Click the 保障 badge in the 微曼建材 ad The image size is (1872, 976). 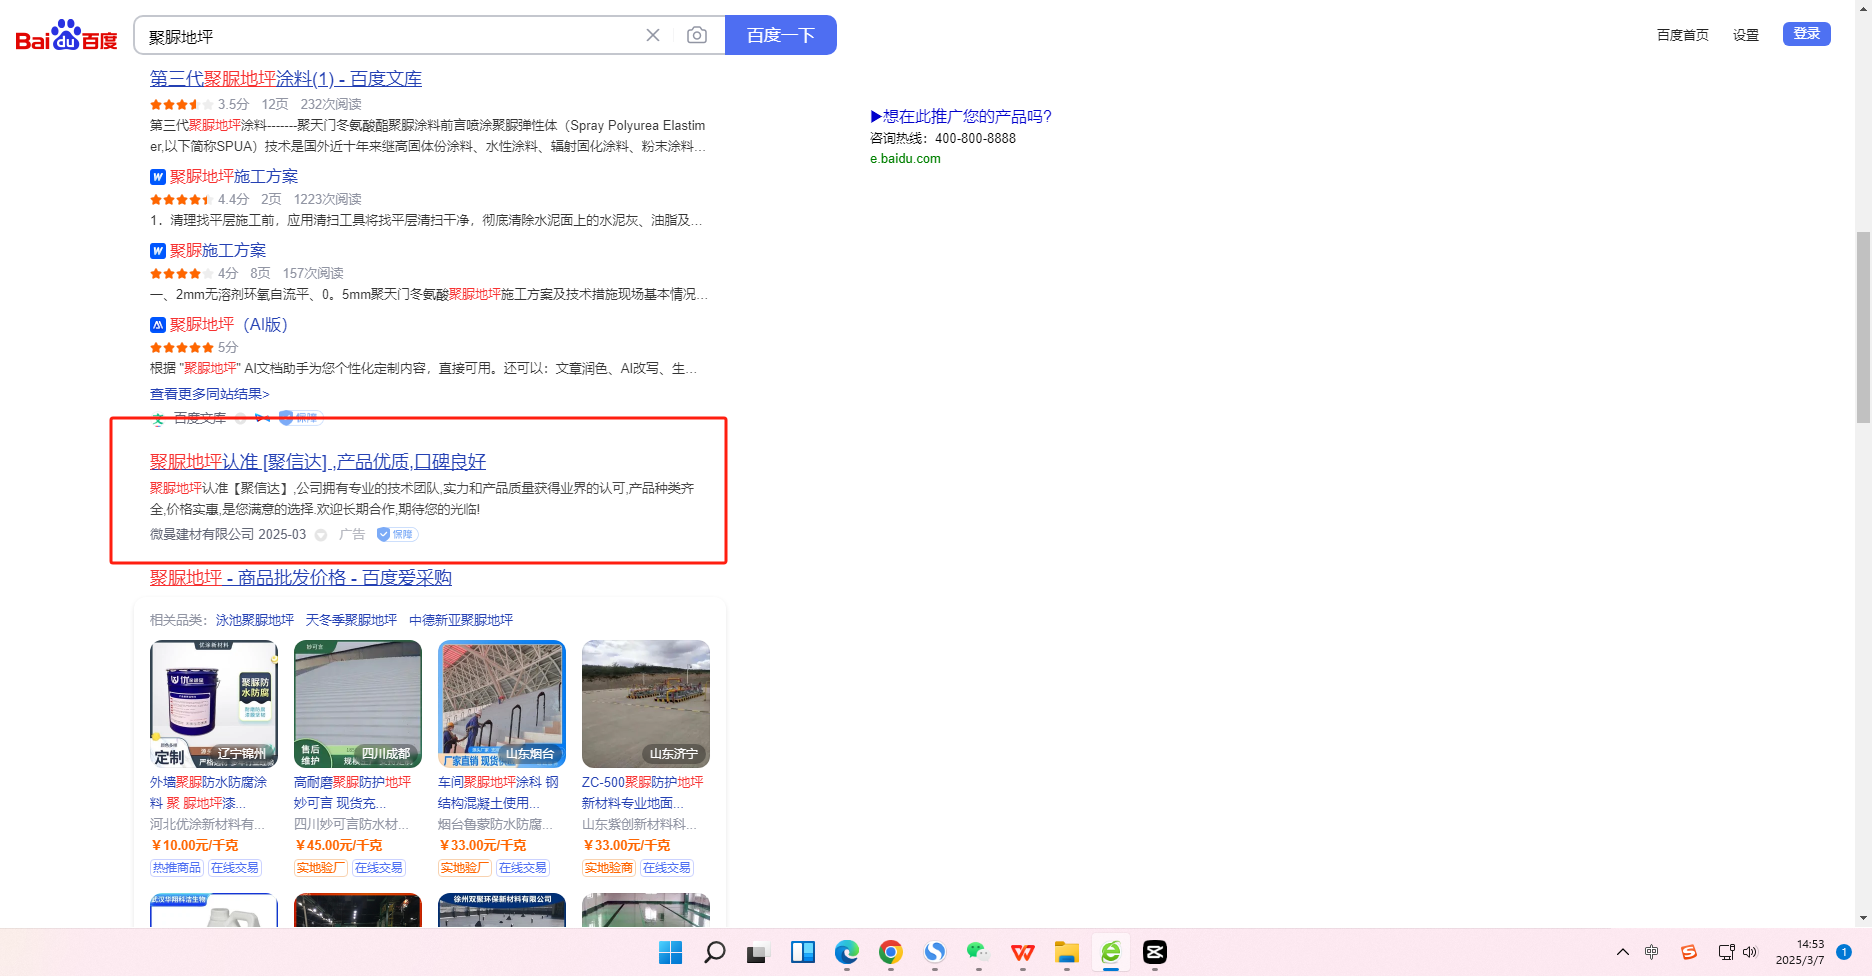click(x=397, y=535)
